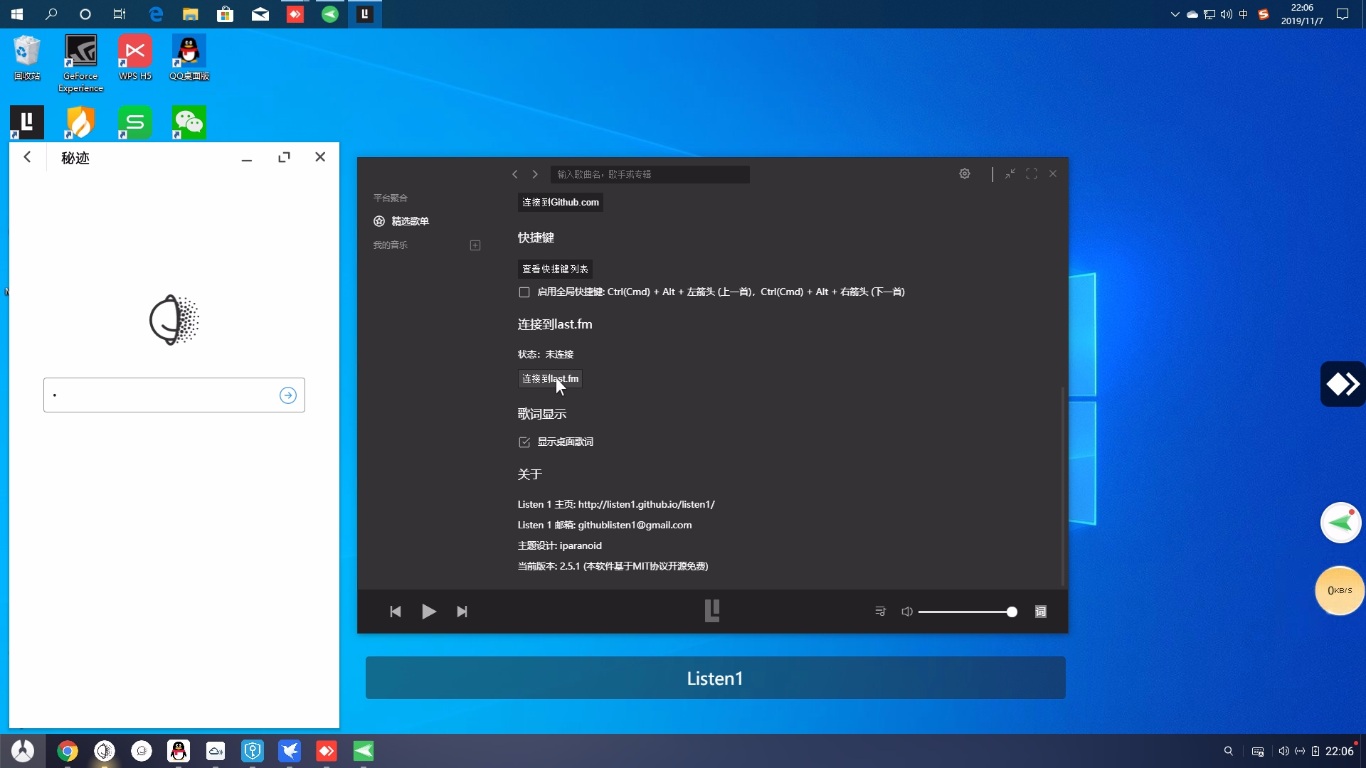Adjust the Listen1 volume slider

point(967,611)
